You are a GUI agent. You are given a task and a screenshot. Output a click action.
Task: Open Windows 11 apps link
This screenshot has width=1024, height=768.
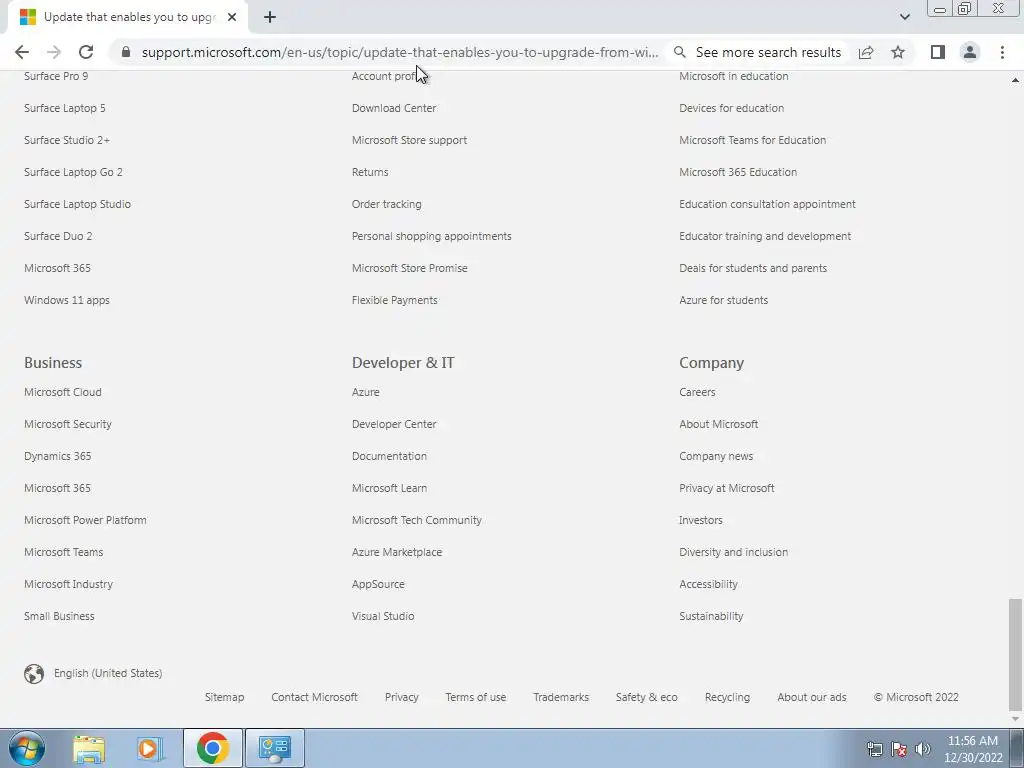[x=67, y=300]
